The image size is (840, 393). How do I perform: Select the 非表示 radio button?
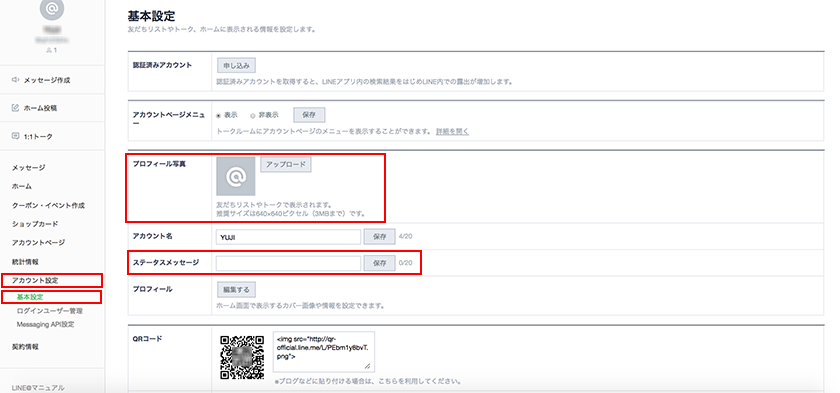[x=252, y=115]
